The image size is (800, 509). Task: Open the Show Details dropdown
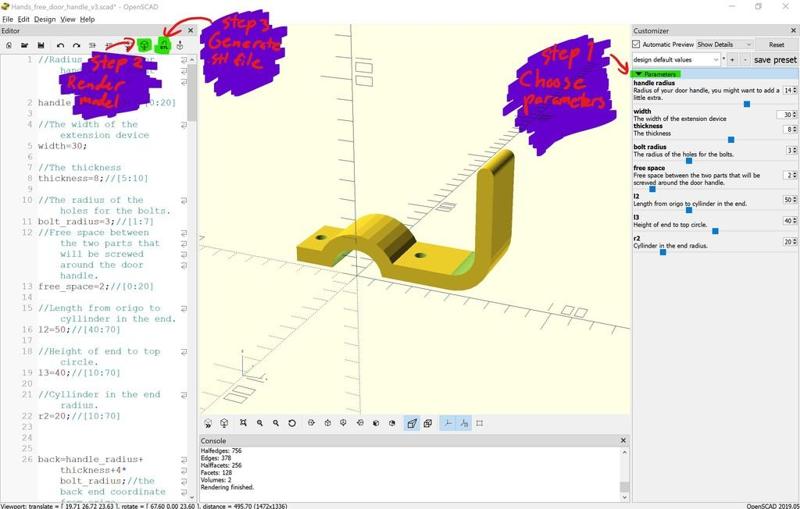[724, 44]
